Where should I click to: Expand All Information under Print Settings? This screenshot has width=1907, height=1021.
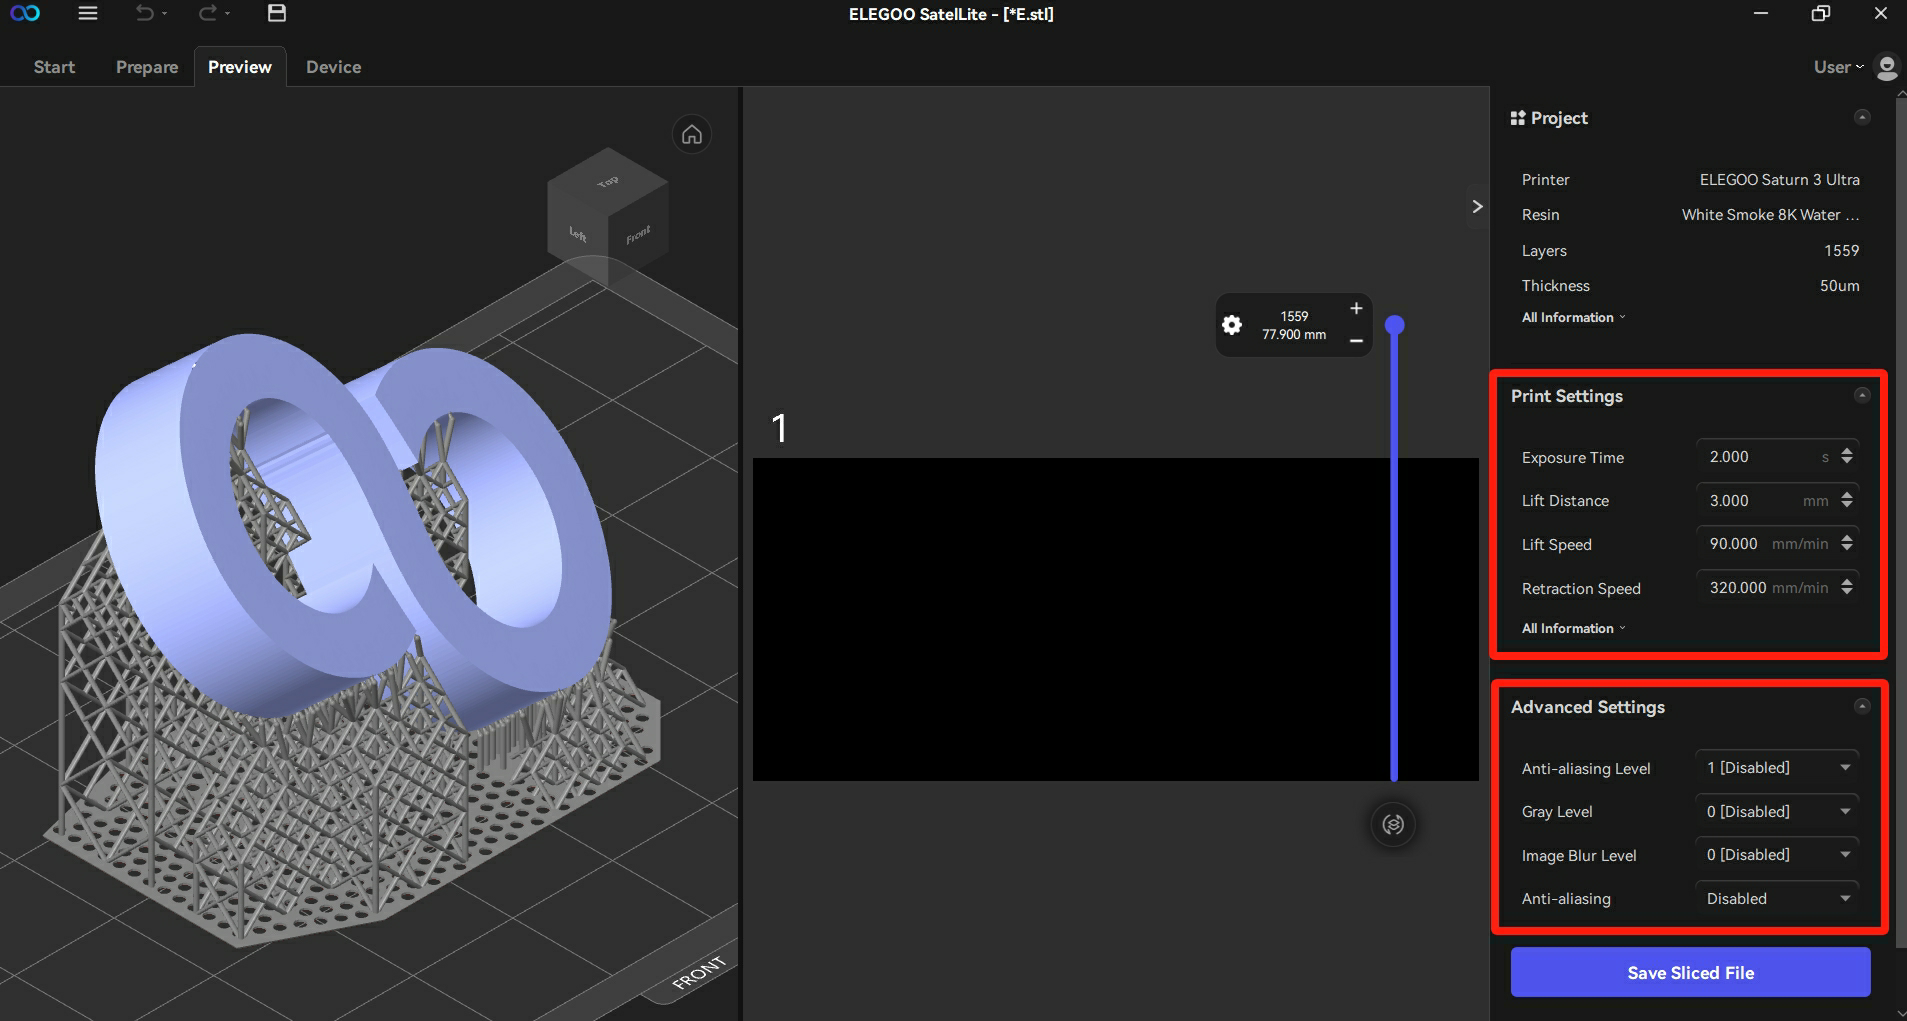pyautogui.click(x=1573, y=628)
